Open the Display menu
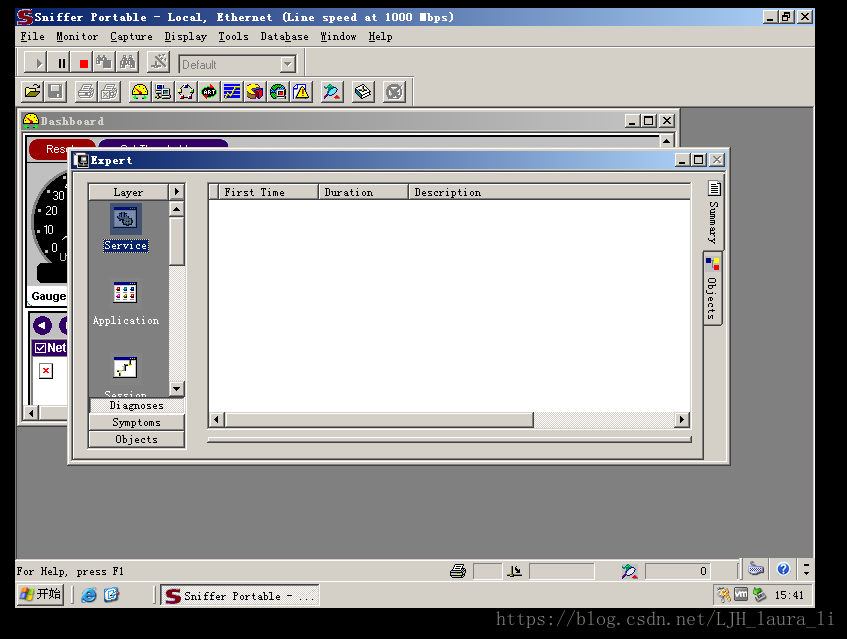Screen dimensions: 847x639 coord(186,37)
